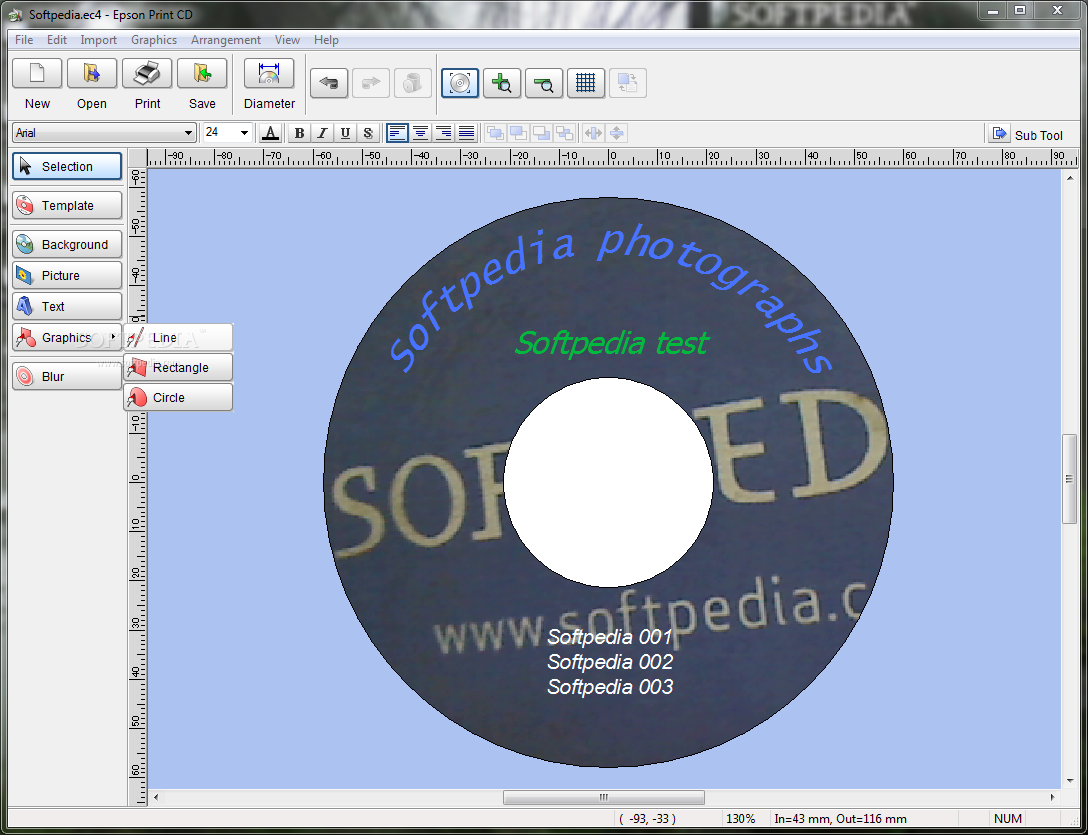Choose Rectangle from the Graphics submenu
Image resolution: width=1088 pixels, height=835 pixels.
(178, 367)
